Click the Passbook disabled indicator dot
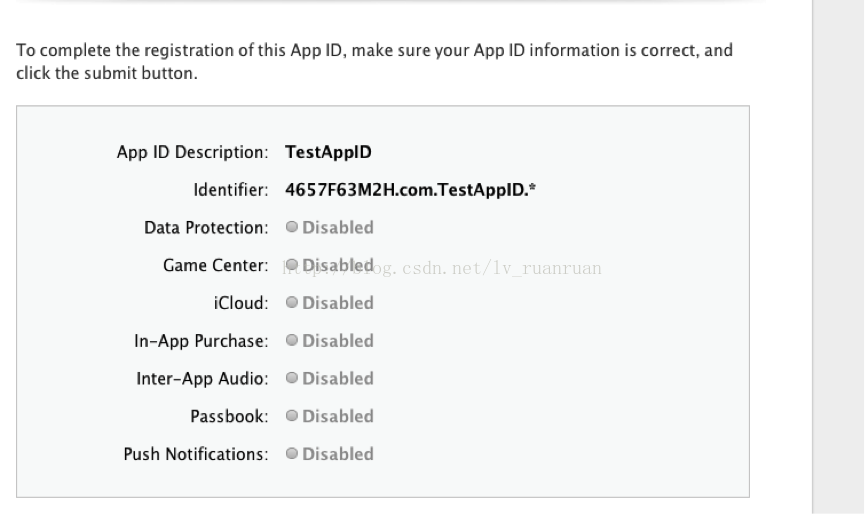 pyautogui.click(x=292, y=415)
